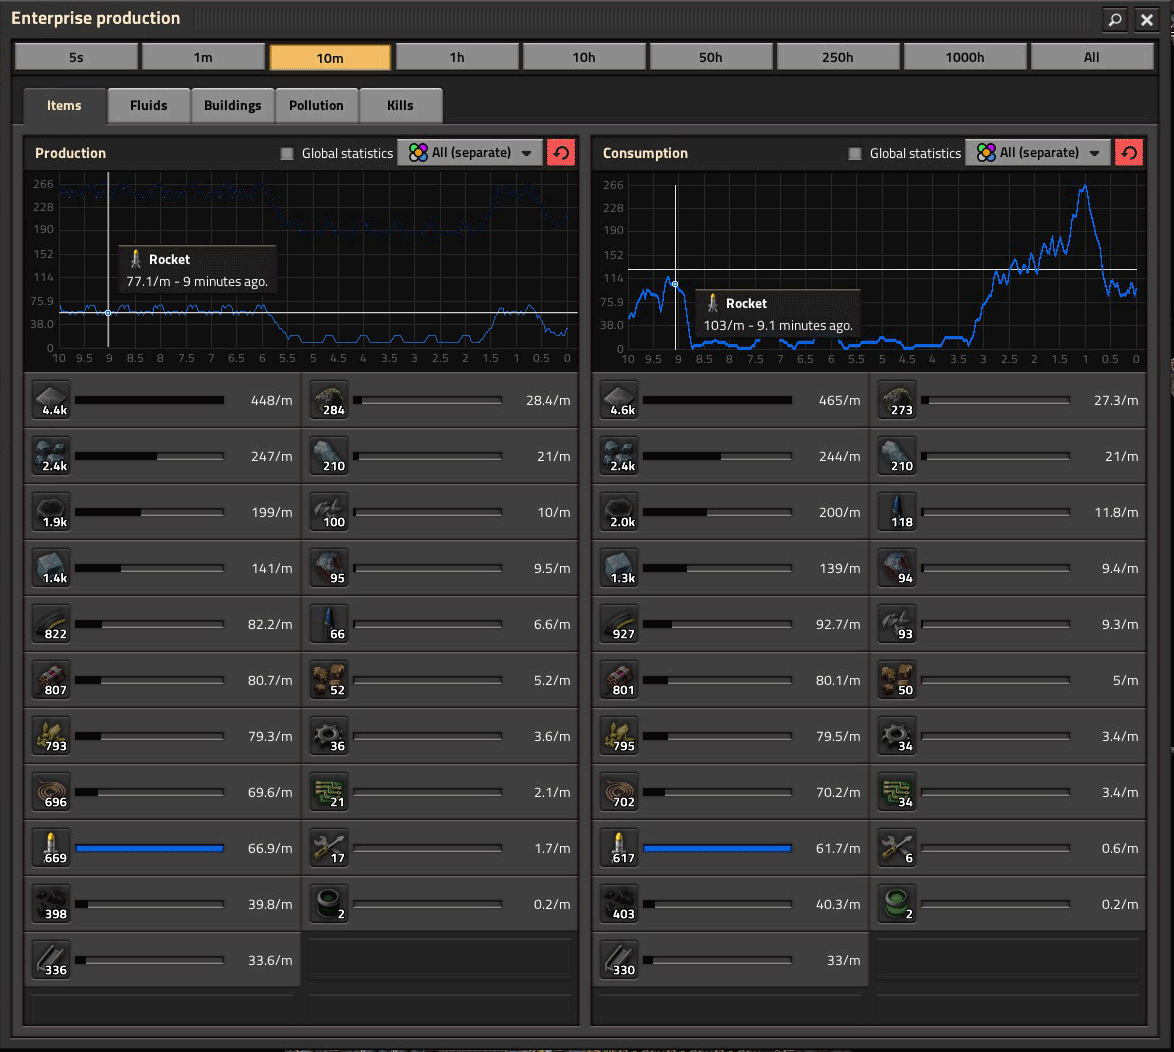
Task: Open search with the magnifier icon
Action: coord(1114,19)
